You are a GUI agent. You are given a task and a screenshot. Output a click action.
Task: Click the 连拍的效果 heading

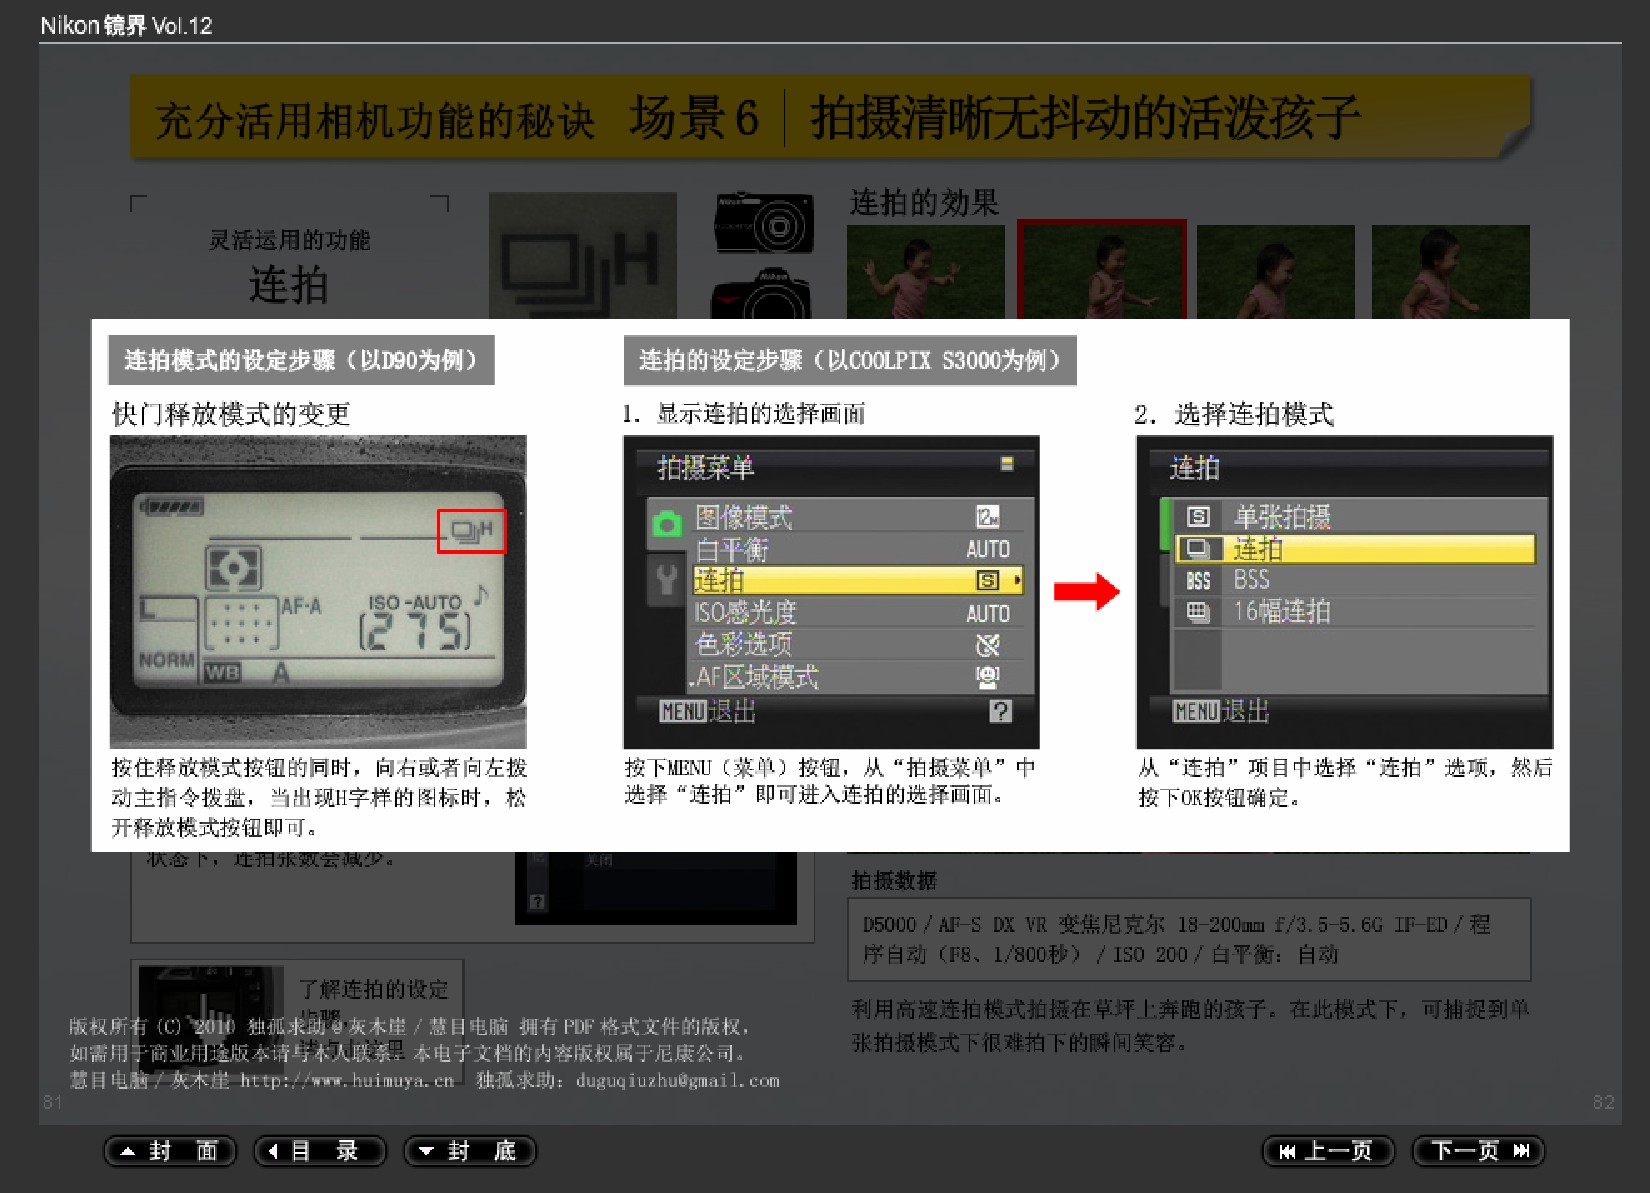click(924, 202)
